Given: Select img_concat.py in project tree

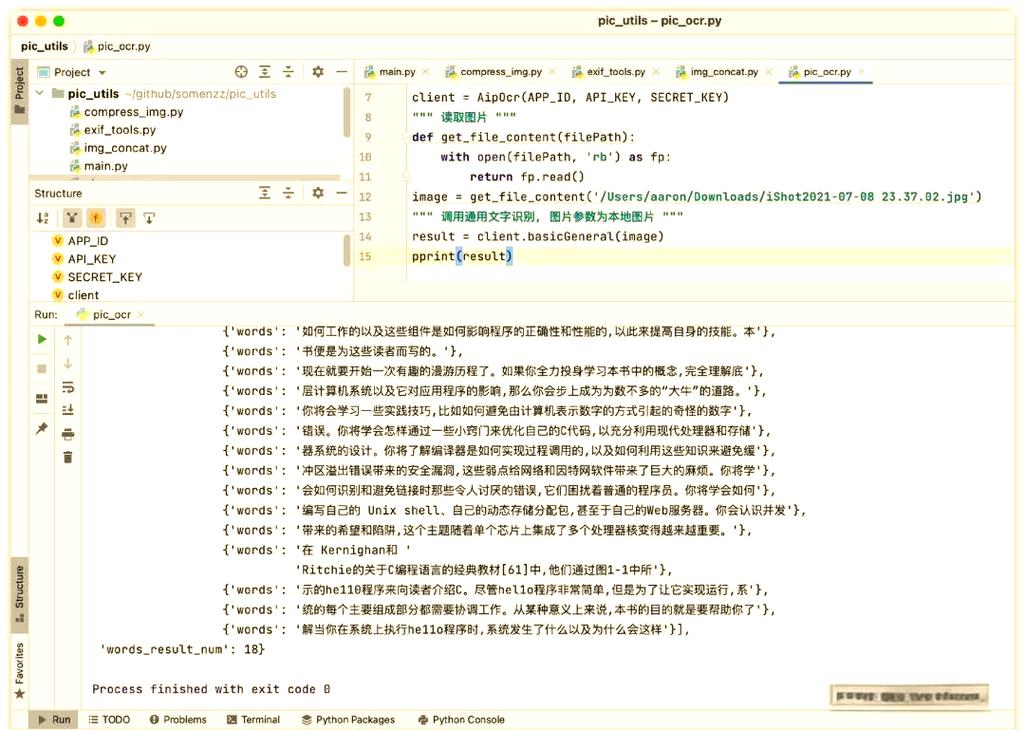Looking at the screenshot, I should click(x=118, y=148).
